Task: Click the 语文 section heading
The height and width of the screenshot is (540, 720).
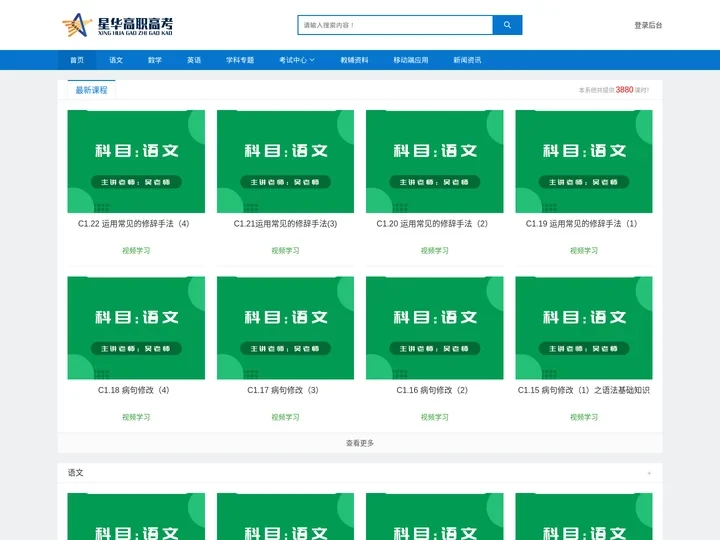Action: (x=75, y=472)
